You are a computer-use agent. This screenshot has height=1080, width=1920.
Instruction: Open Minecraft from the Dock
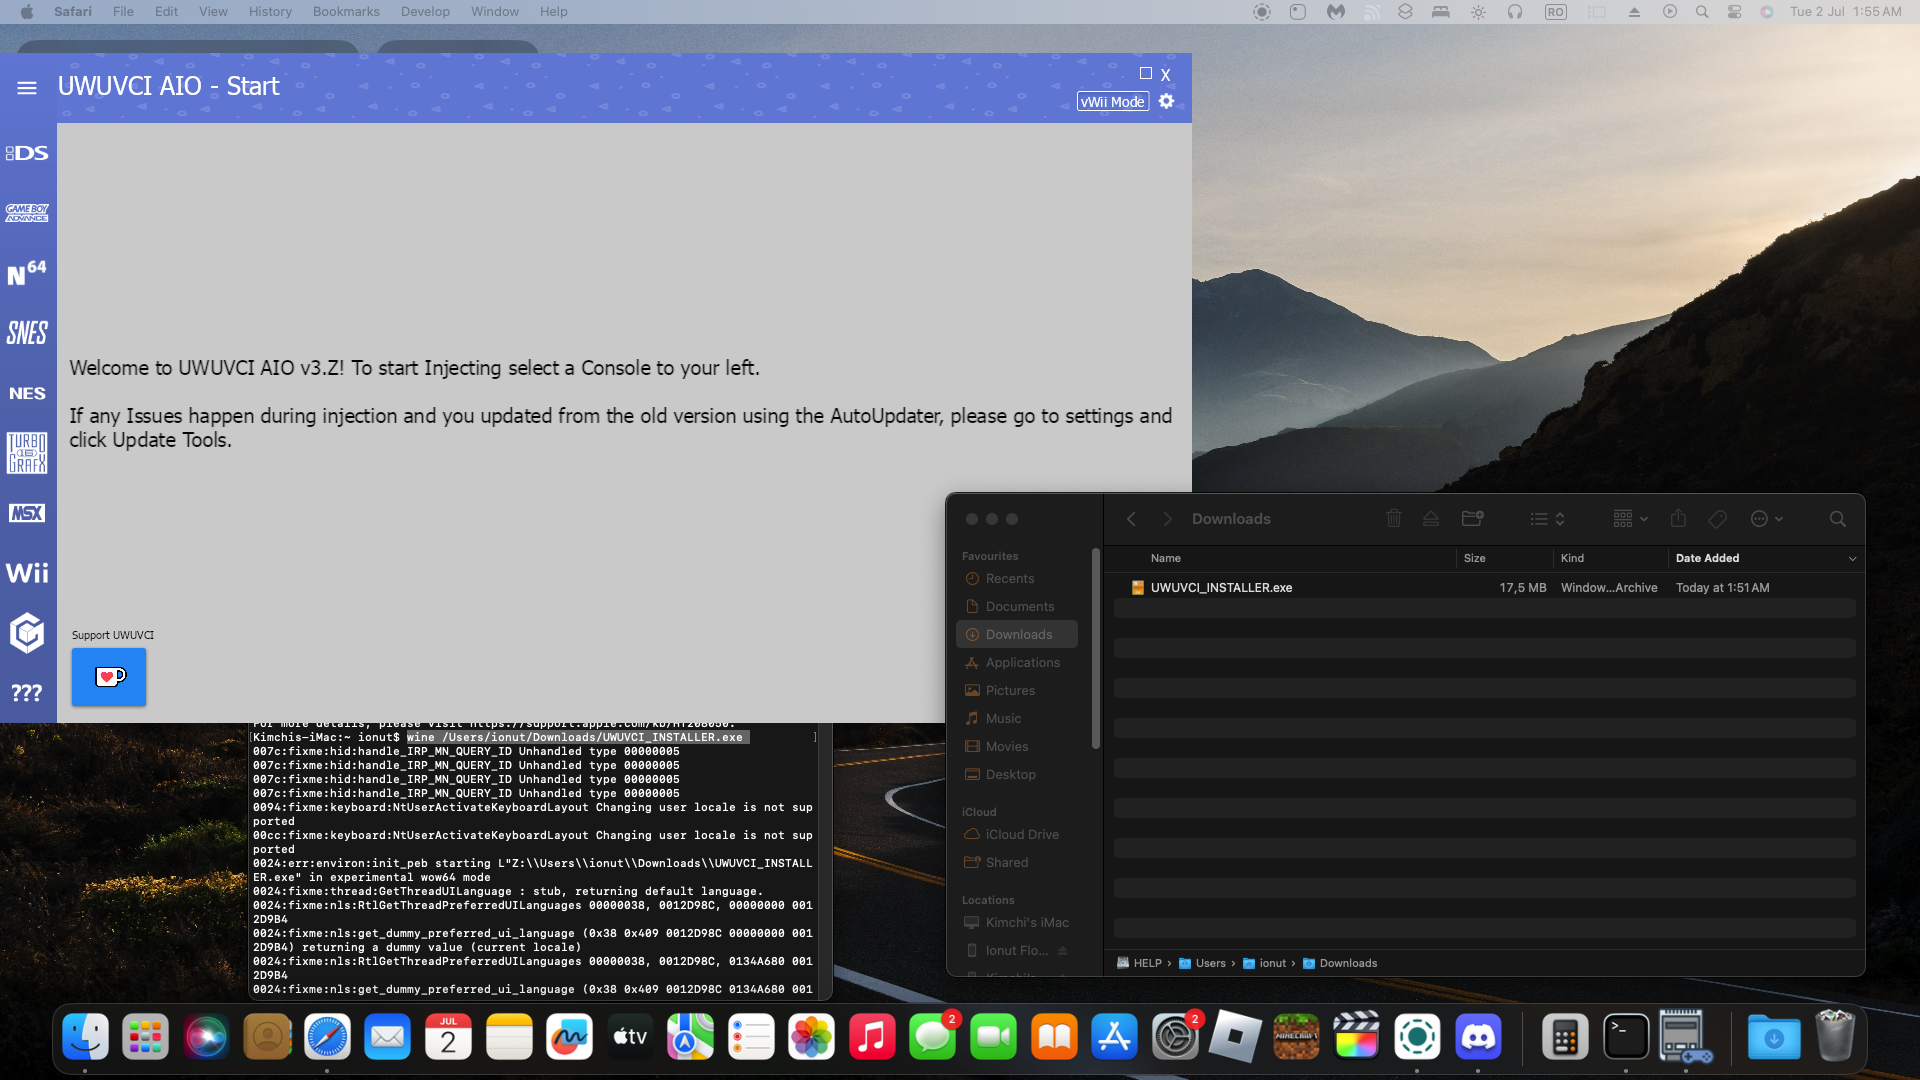click(x=1296, y=1037)
